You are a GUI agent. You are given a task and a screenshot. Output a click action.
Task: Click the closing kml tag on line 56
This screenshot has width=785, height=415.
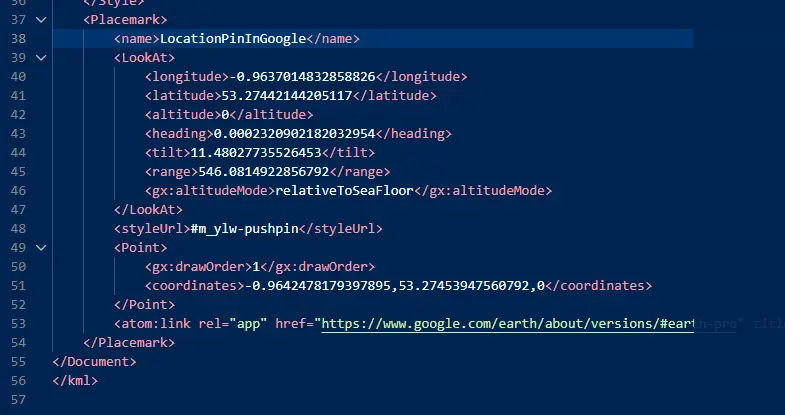coord(75,381)
